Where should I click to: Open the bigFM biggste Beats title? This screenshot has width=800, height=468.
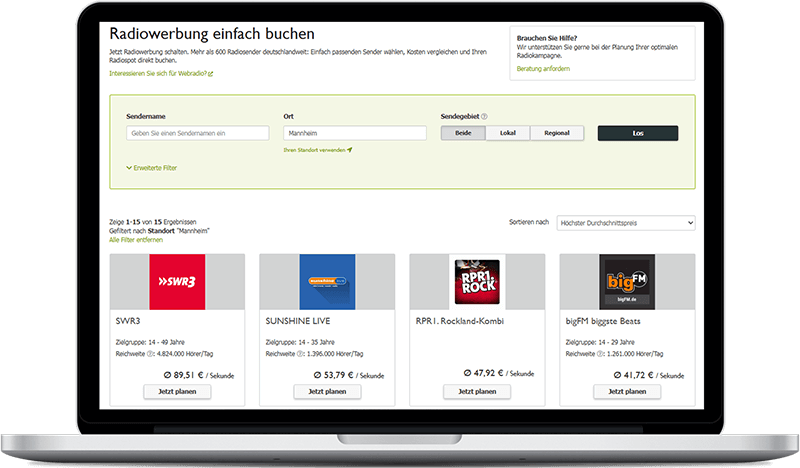(603, 322)
